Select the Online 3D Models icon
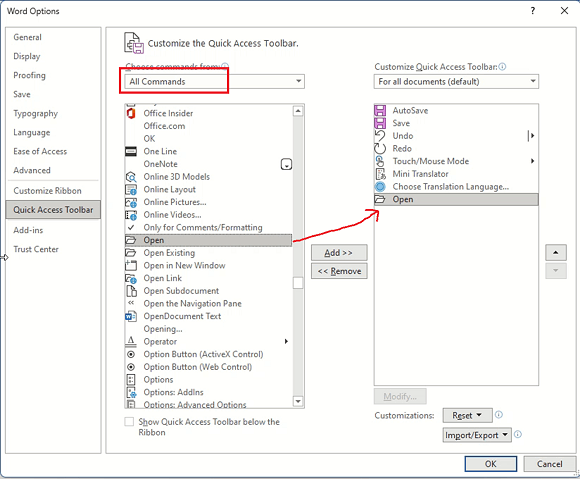 coord(131,177)
